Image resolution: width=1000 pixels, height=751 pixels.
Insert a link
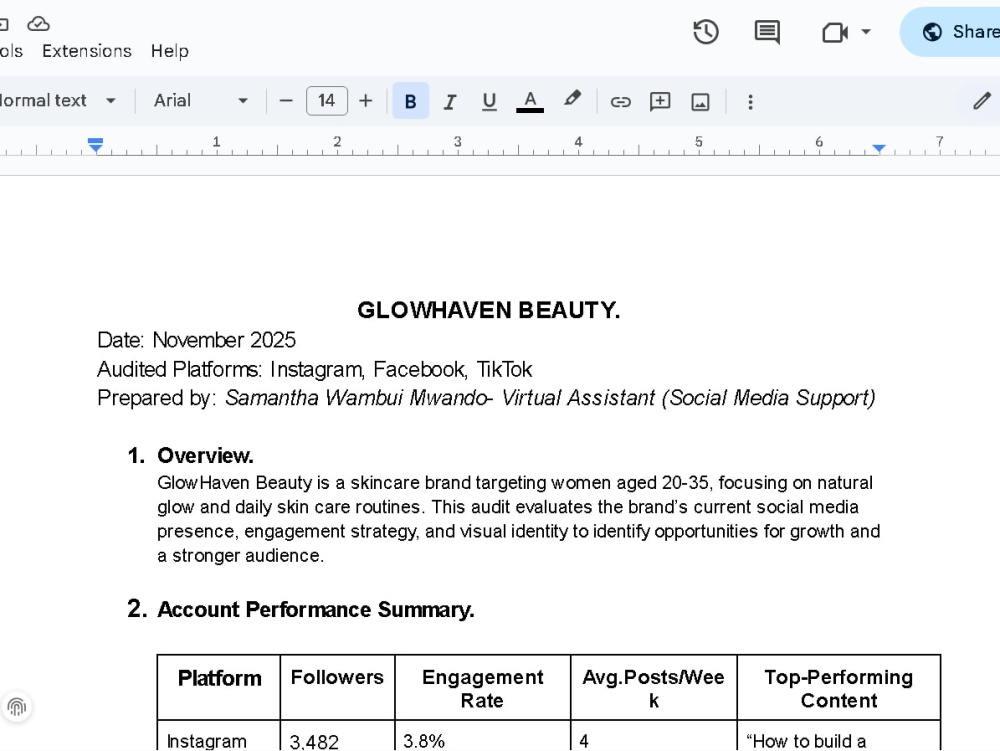click(621, 101)
